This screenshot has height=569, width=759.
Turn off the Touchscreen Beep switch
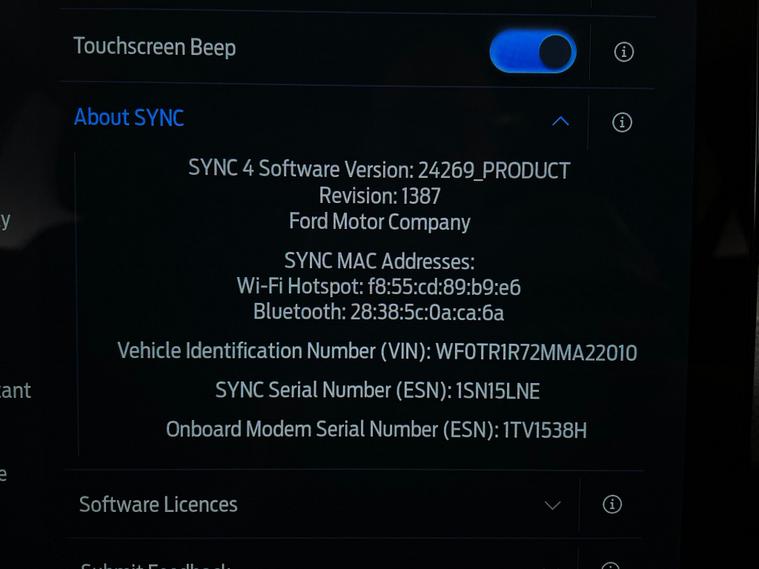click(532, 51)
